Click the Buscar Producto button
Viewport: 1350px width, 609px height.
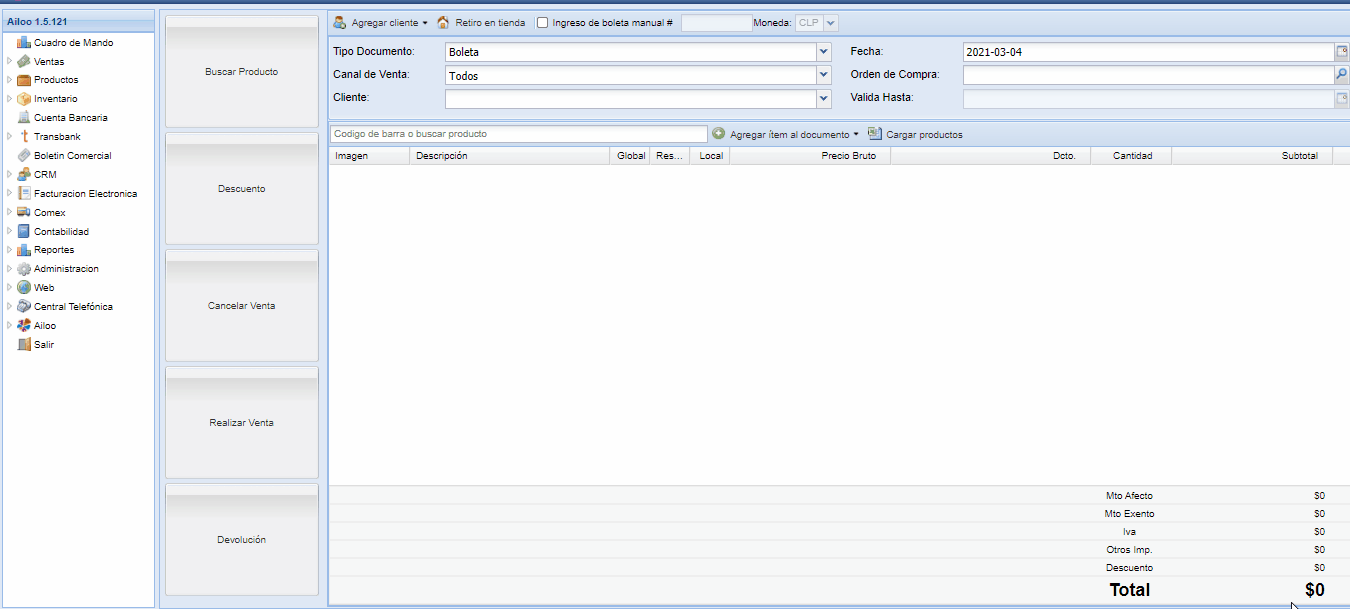tap(242, 71)
